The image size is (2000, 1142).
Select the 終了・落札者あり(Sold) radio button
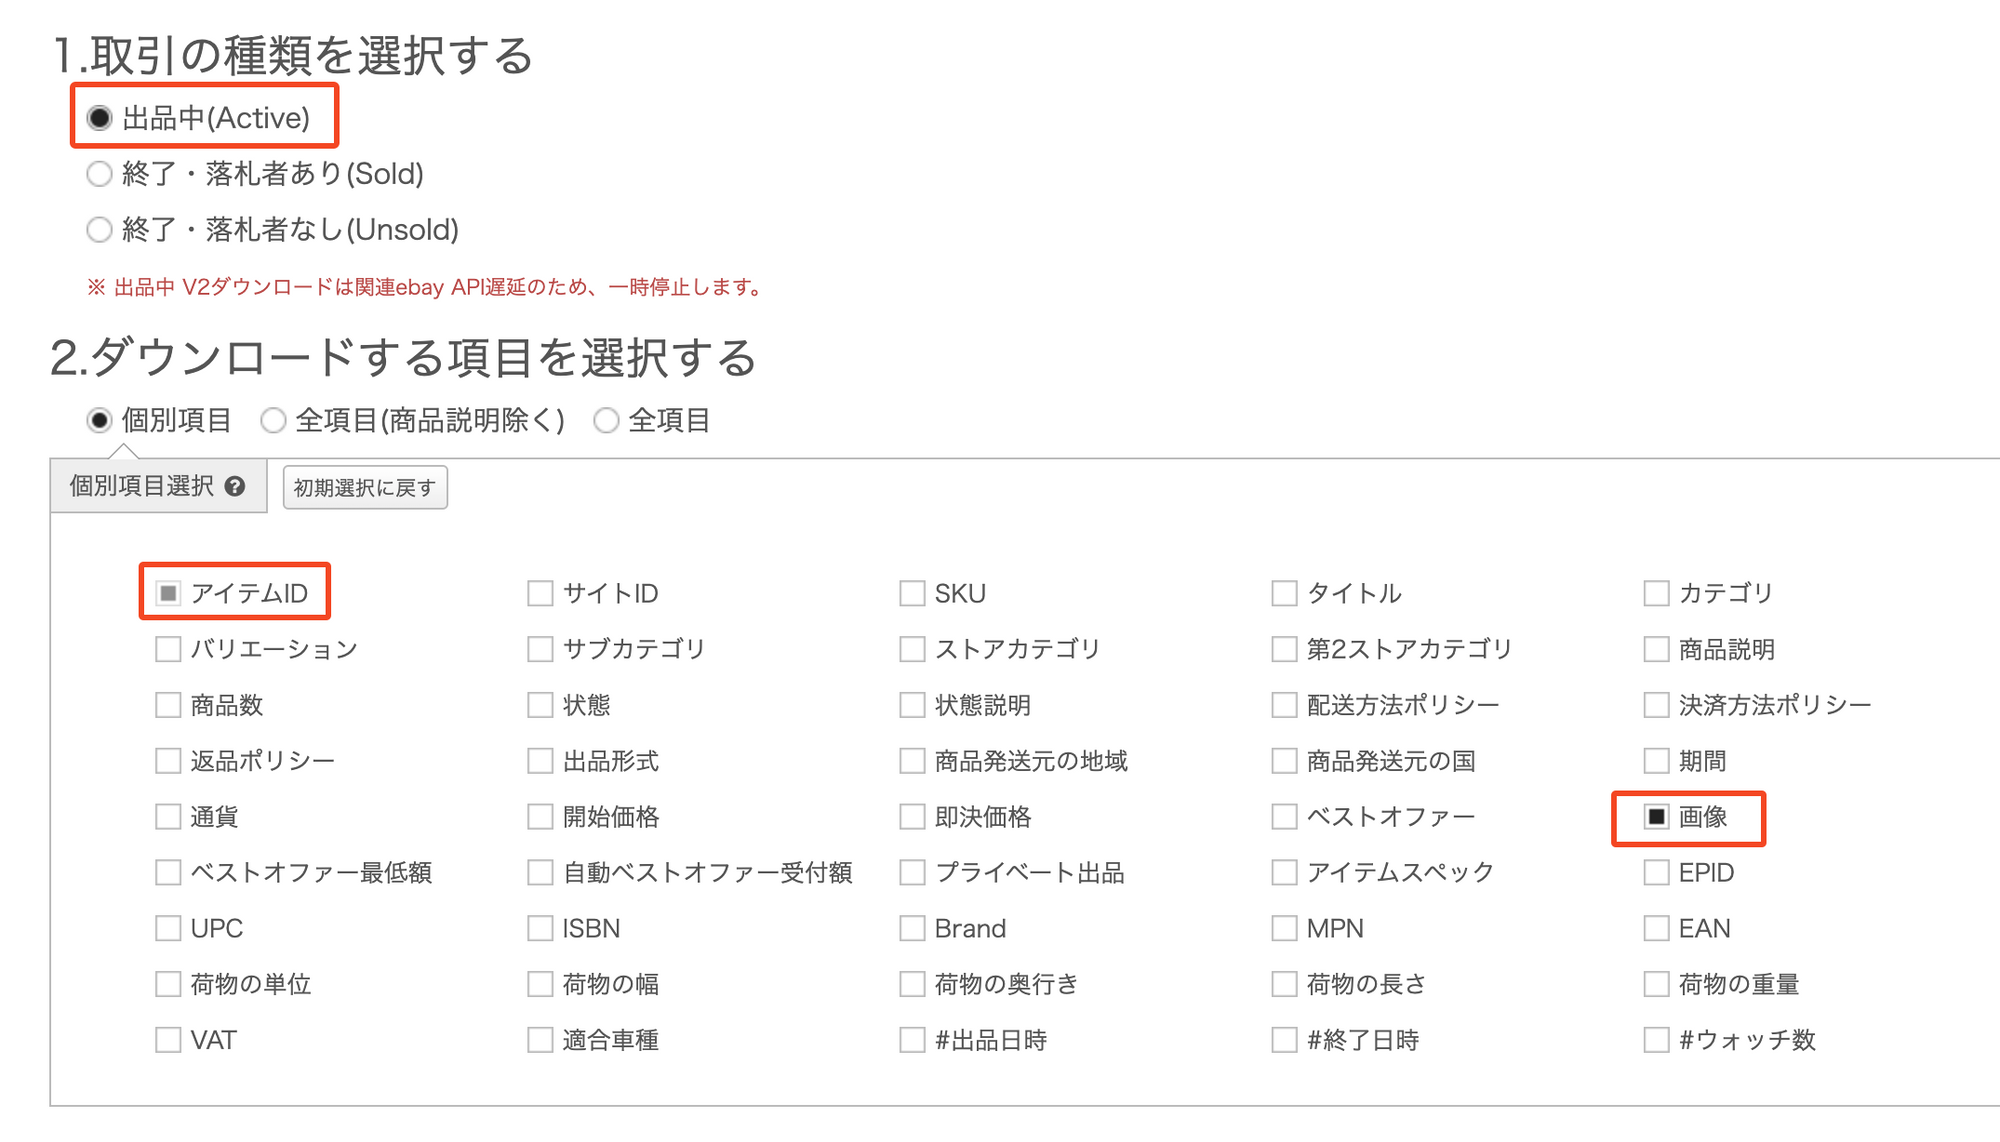tap(99, 174)
